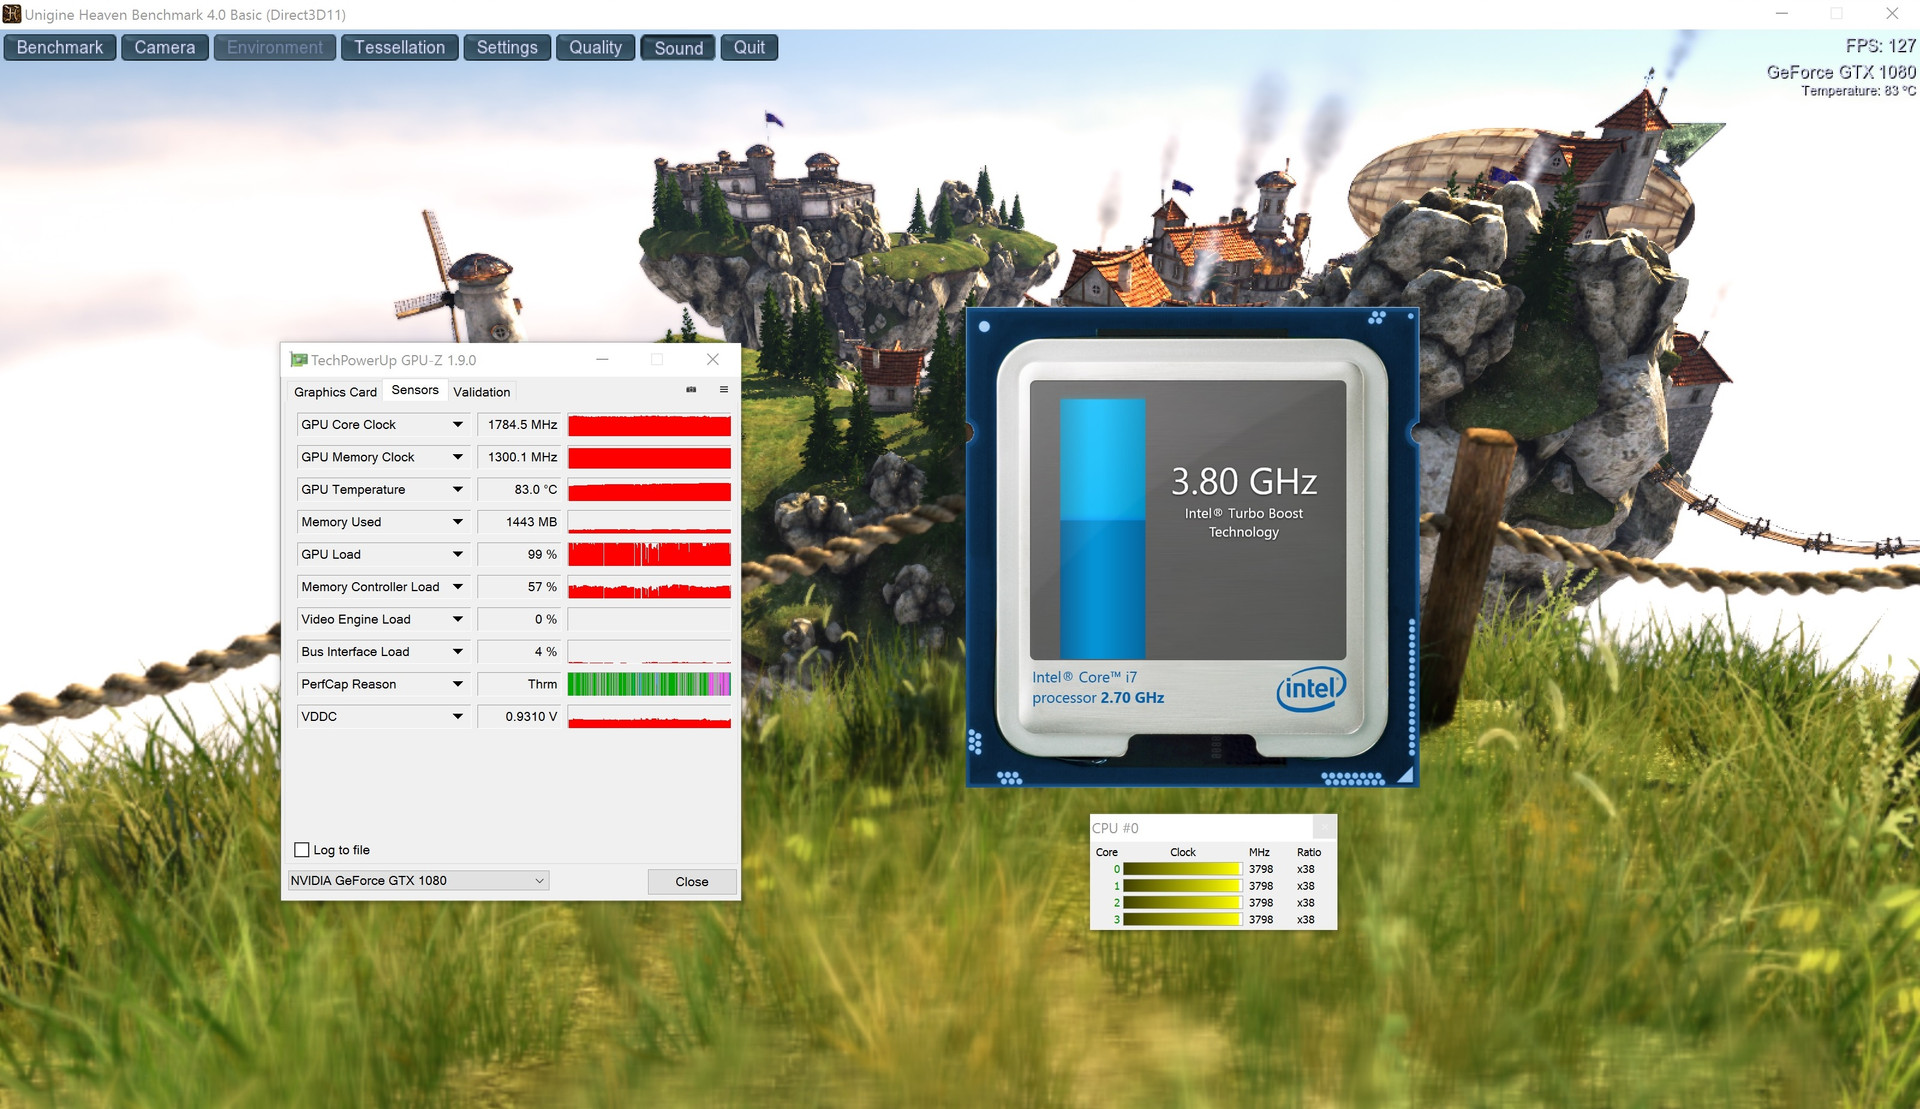Open the NVIDIA GeForce GTX 1080 selector
Screen dimensions: 1920x1109
pos(418,881)
